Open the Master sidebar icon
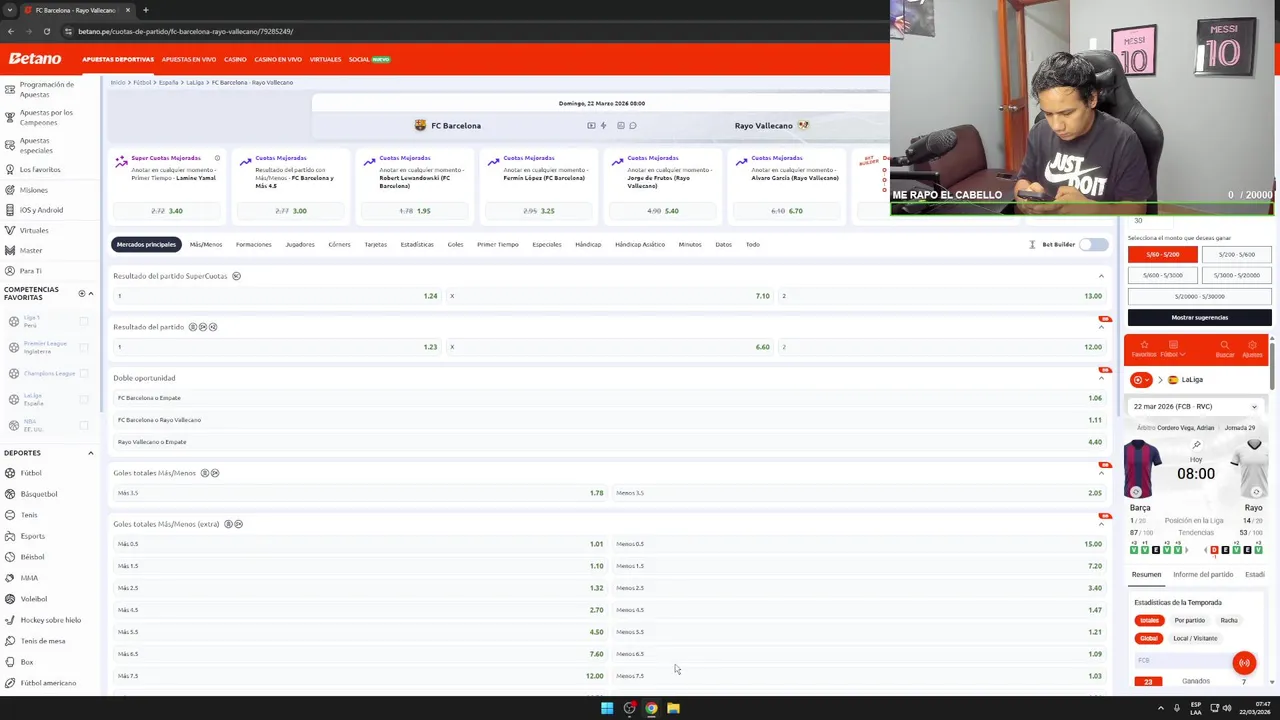 tap(10, 250)
